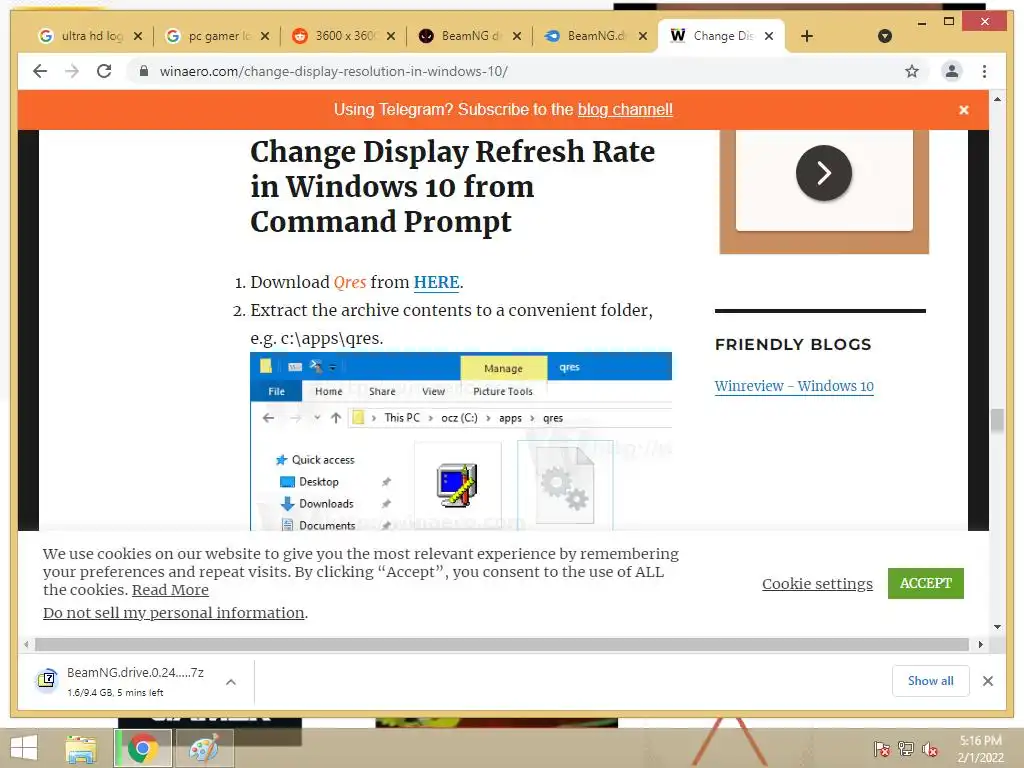Open the tab search dropdown arrow

[x=884, y=36]
